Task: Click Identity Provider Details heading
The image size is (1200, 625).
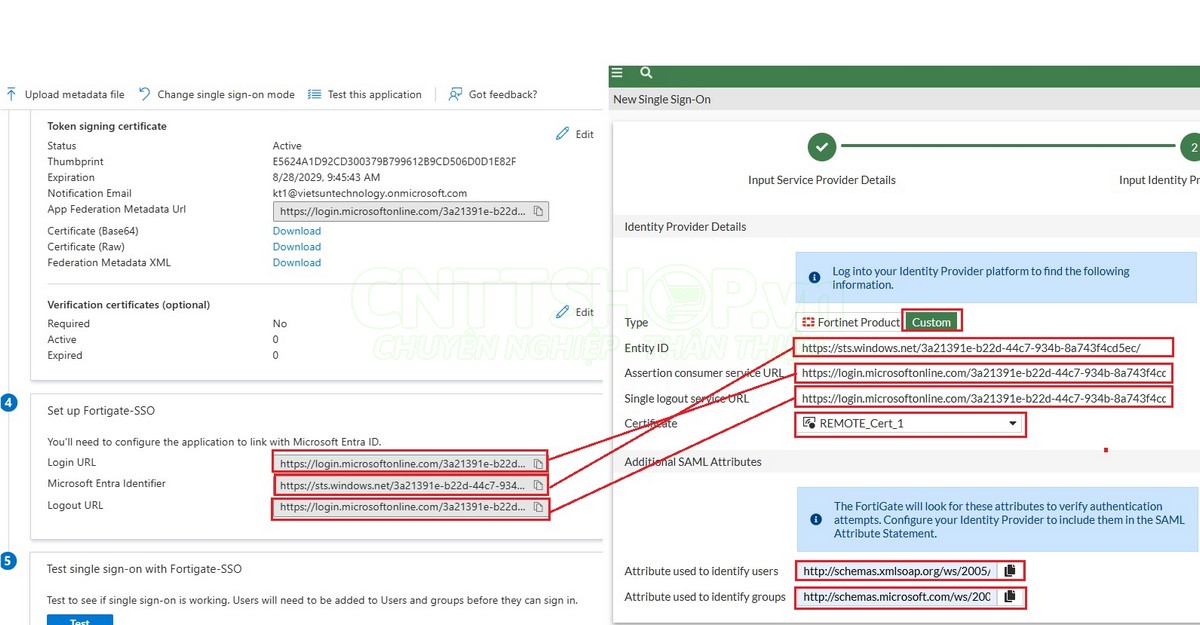Action: (x=685, y=227)
